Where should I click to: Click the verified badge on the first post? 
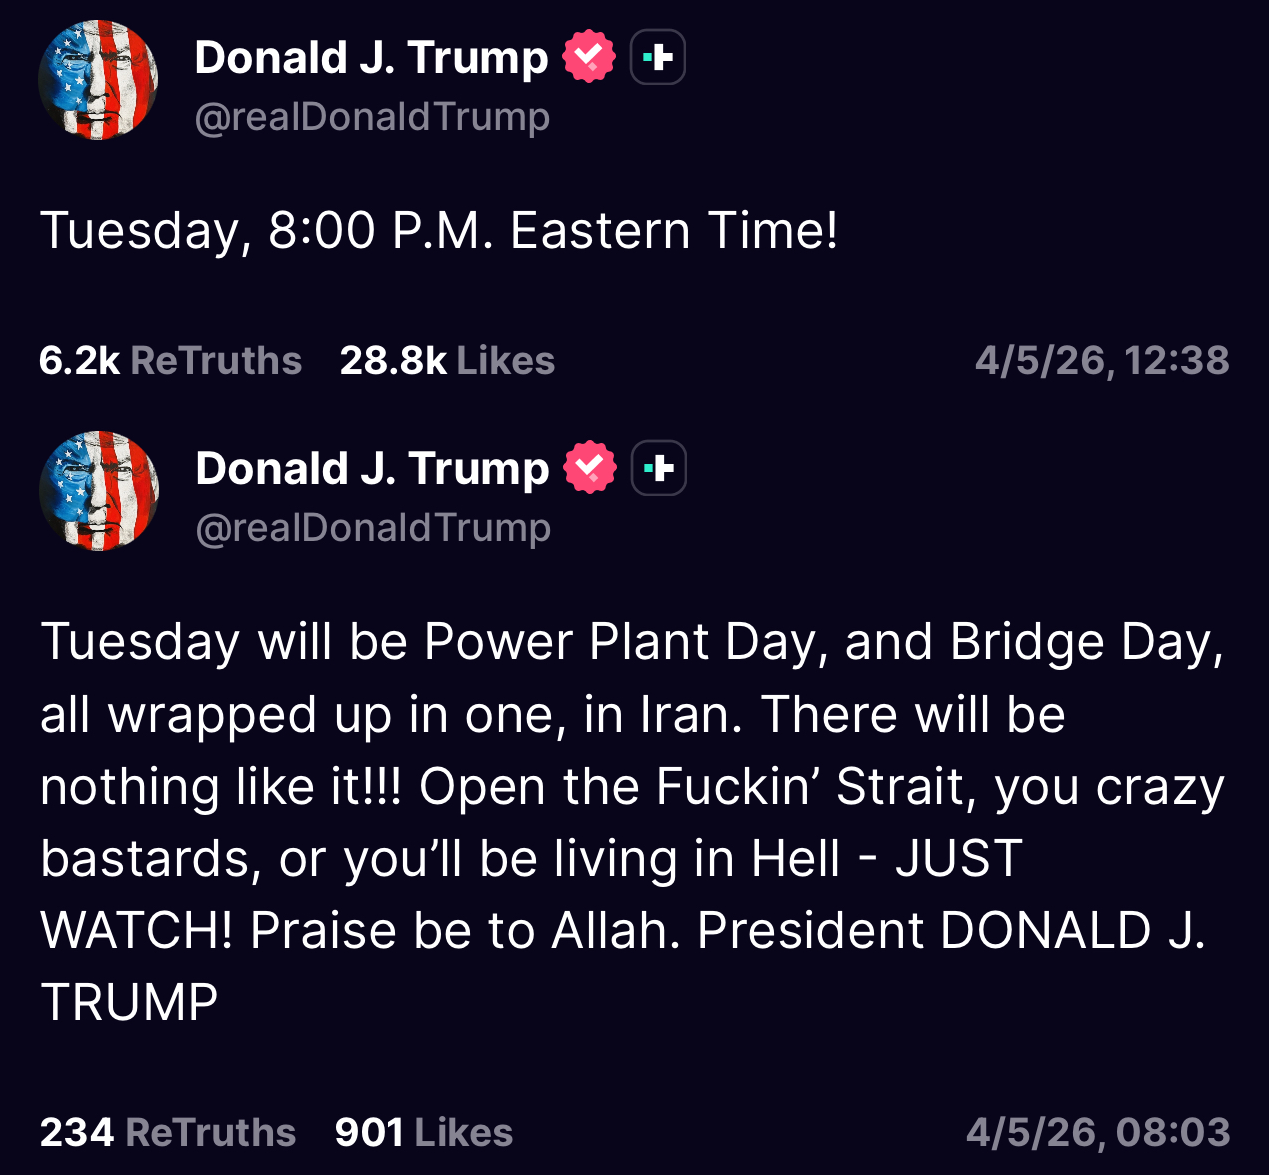(589, 57)
